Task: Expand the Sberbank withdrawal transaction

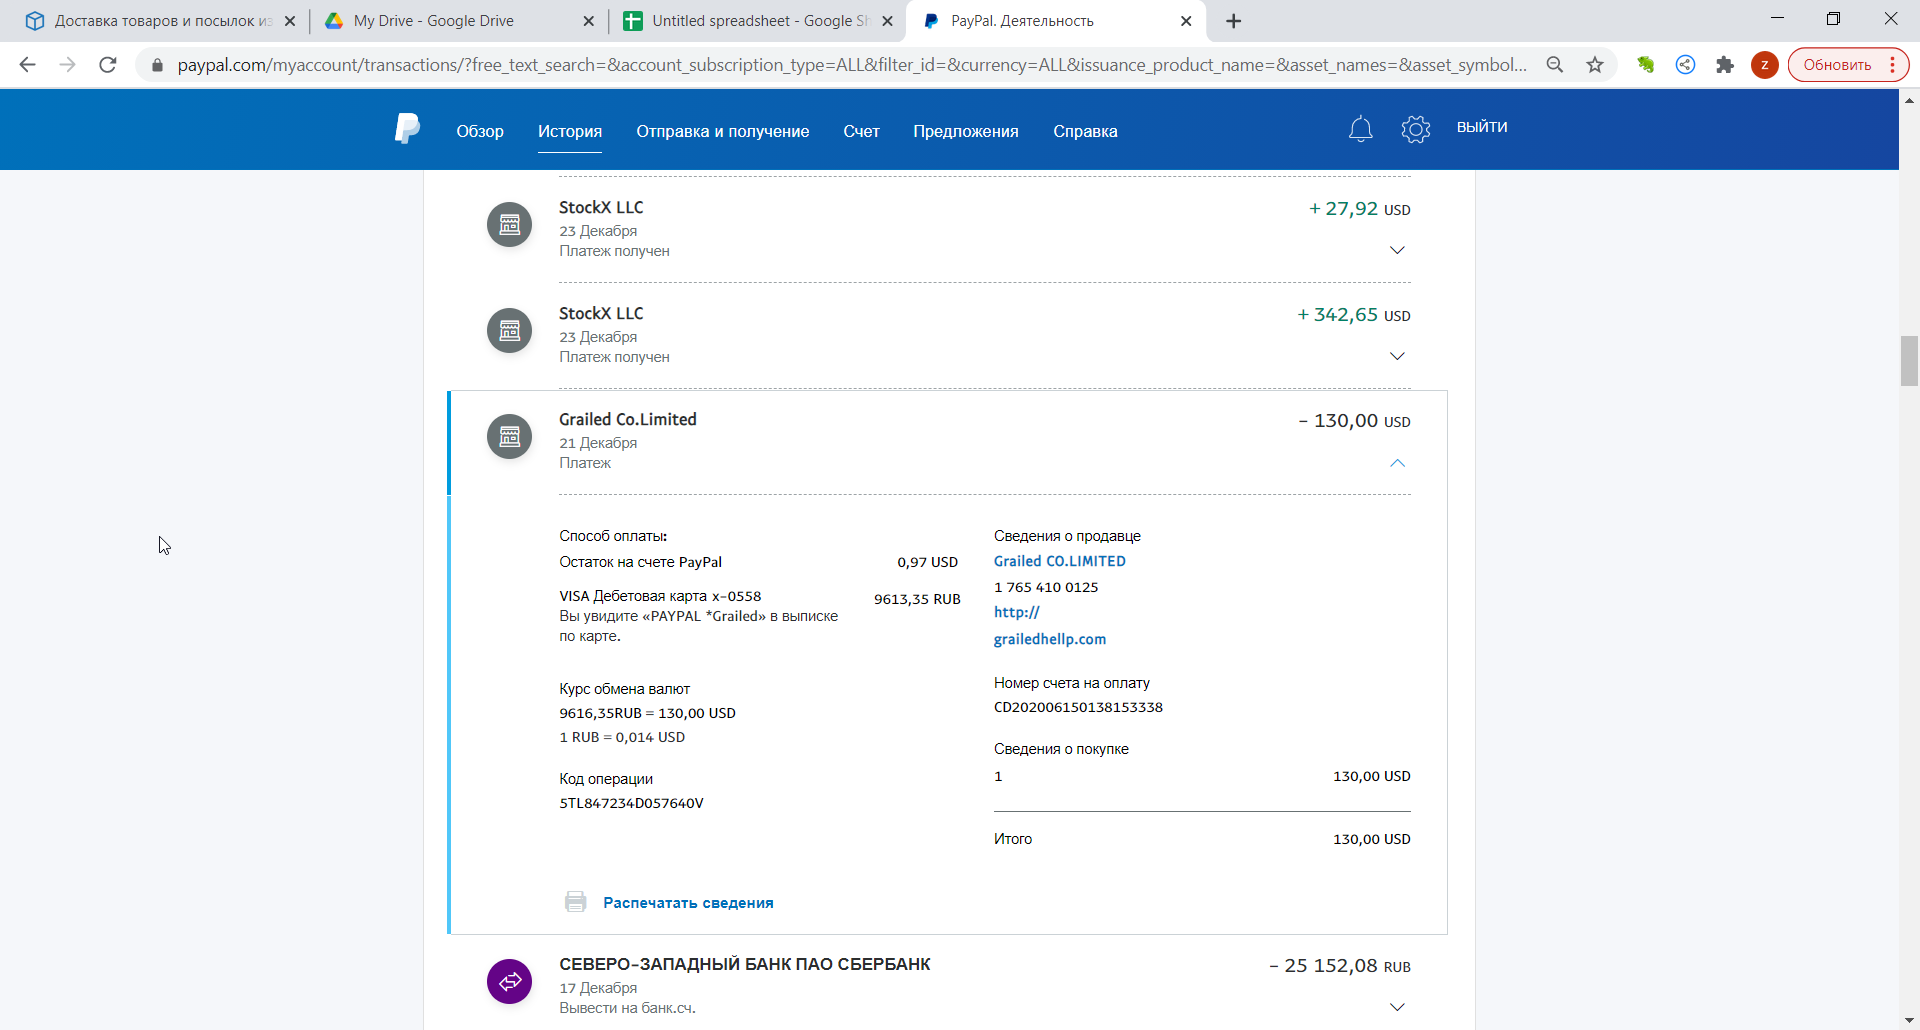Action: 1397,1007
